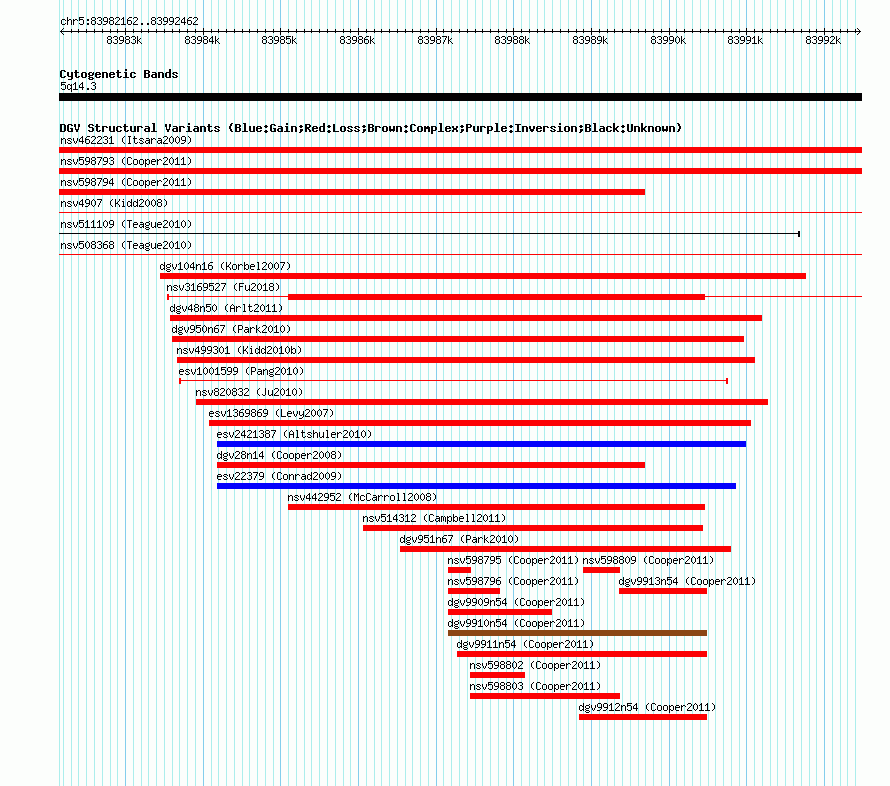The image size is (890, 786).
Task: Select dgv950n67 (Park2010) label
Action: [x=231, y=329]
